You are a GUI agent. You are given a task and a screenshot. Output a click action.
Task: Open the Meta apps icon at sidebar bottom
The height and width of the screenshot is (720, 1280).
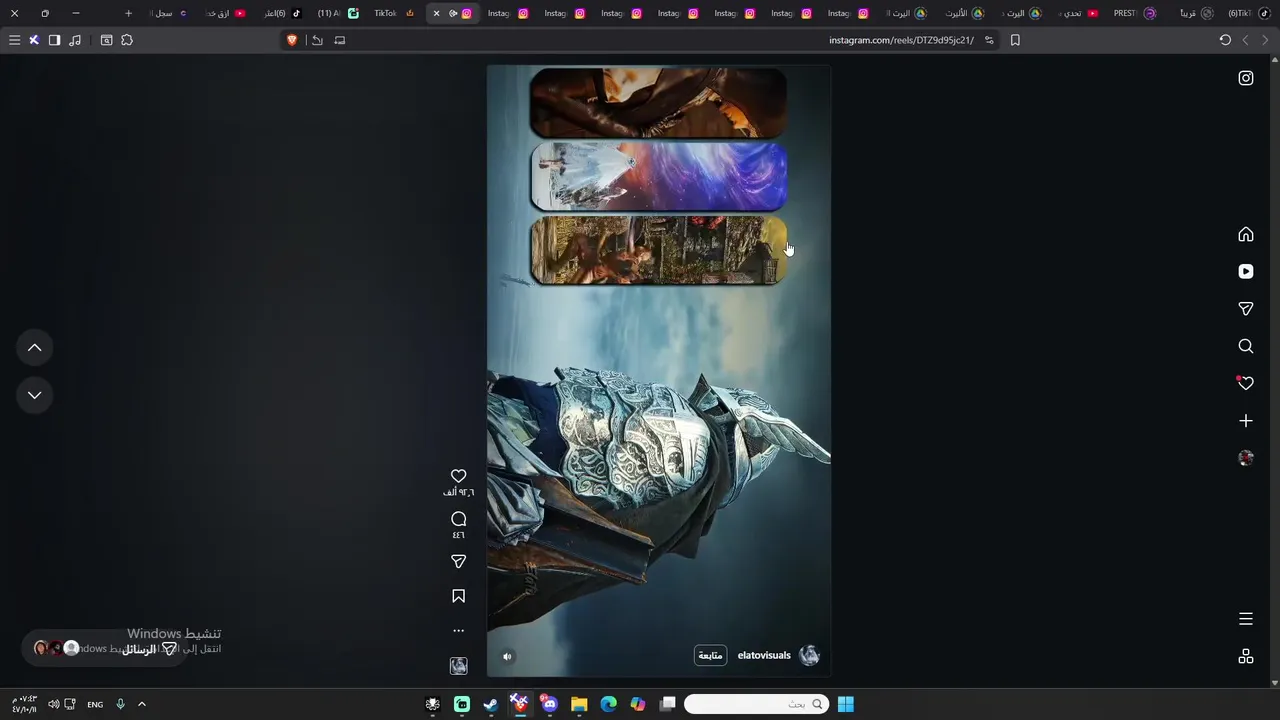pyautogui.click(x=1246, y=656)
